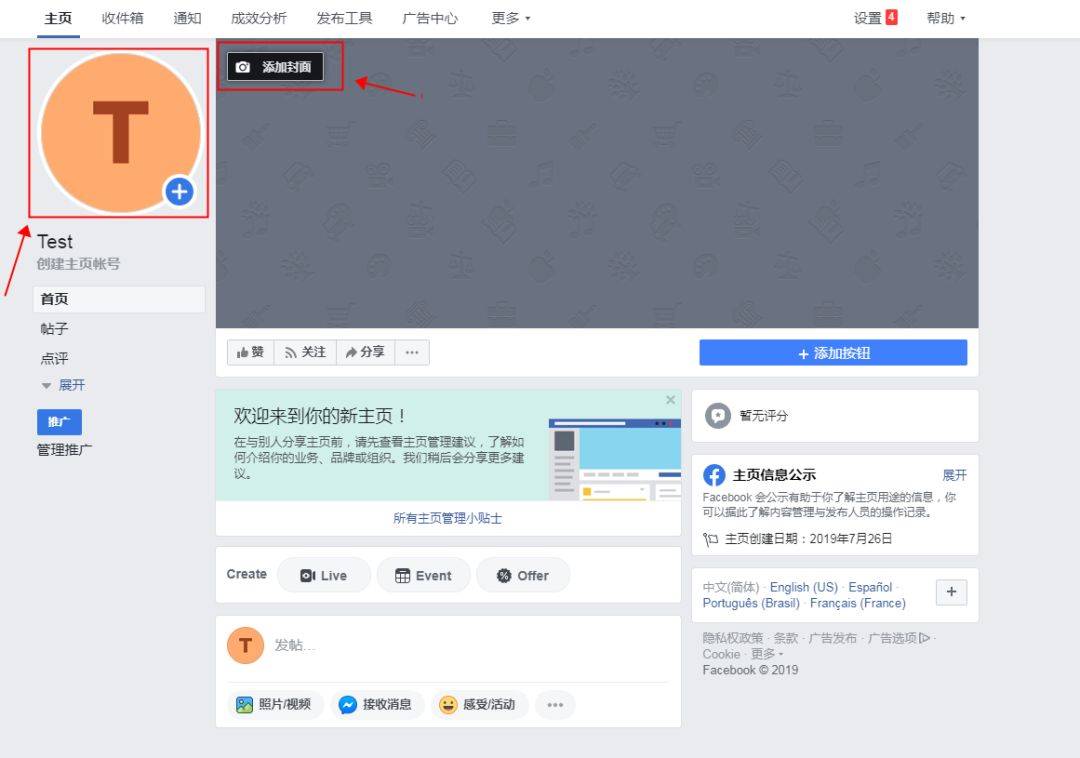
Task: Open 条款 footer link
Action: tap(786, 638)
